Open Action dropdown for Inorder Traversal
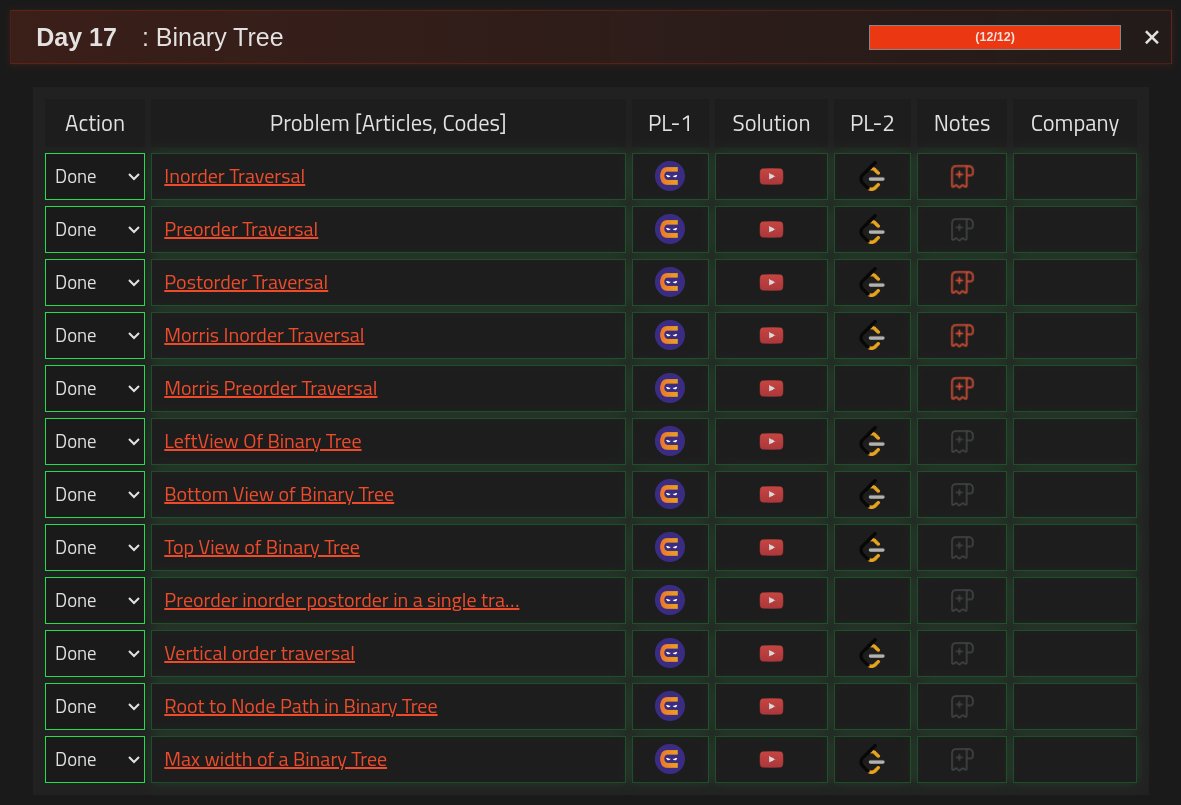Screen dimensions: 1181x805 tap(95, 176)
